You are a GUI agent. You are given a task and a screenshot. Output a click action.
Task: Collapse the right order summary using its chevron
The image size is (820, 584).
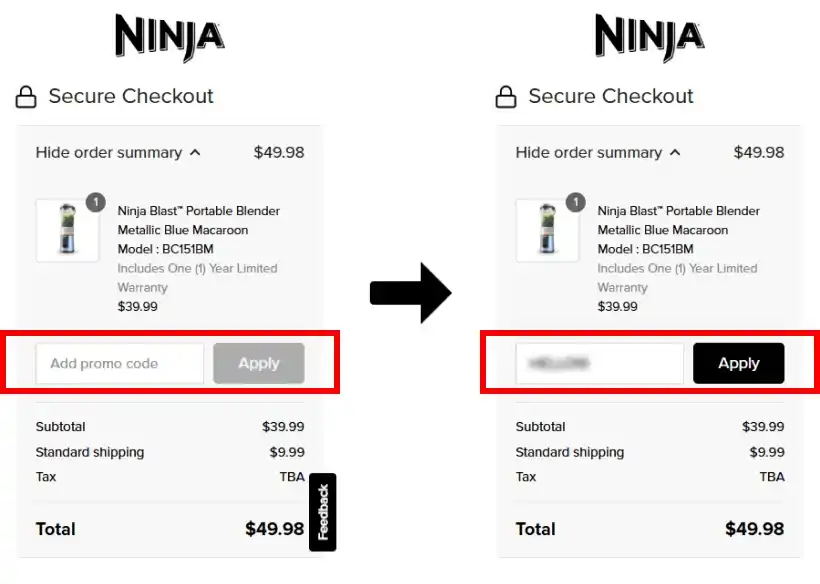(675, 153)
